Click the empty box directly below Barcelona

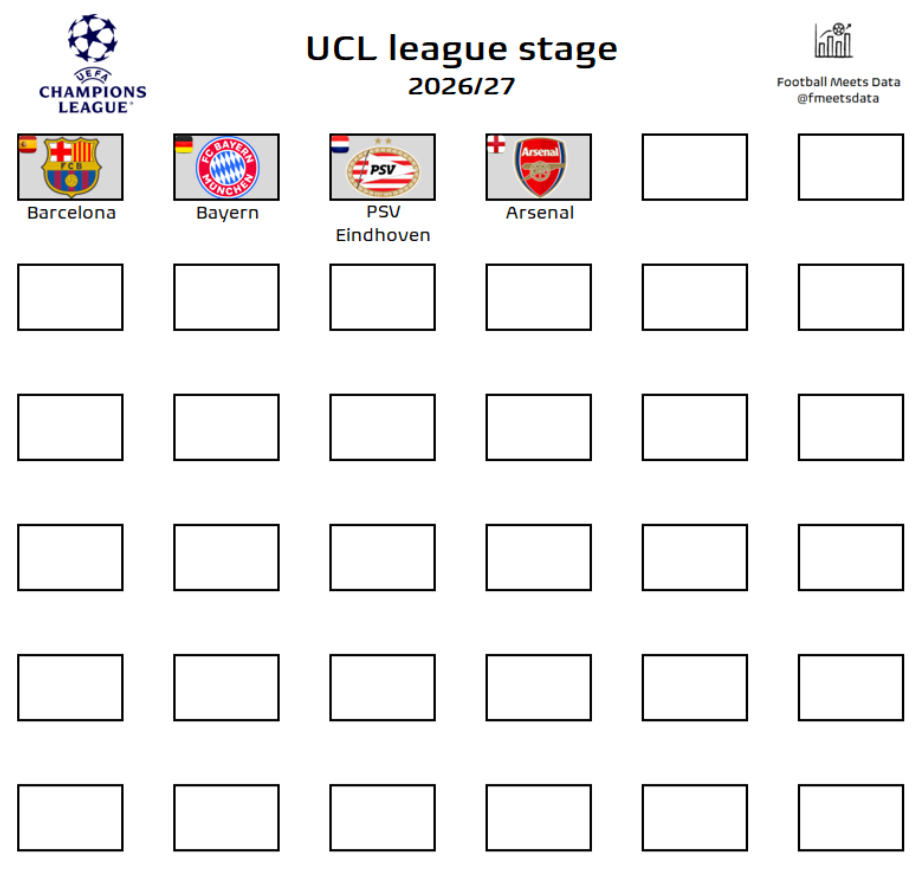(x=70, y=297)
